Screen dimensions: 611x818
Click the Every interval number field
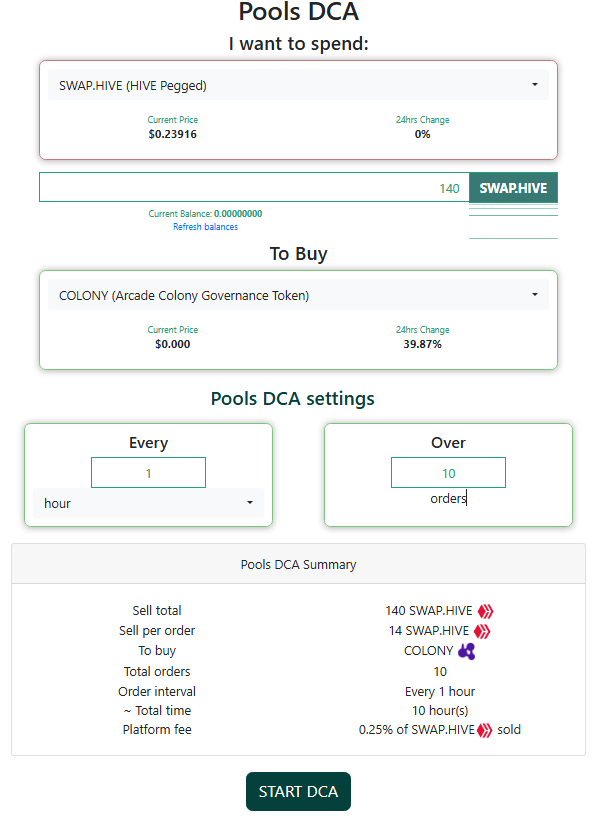point(148,473)
